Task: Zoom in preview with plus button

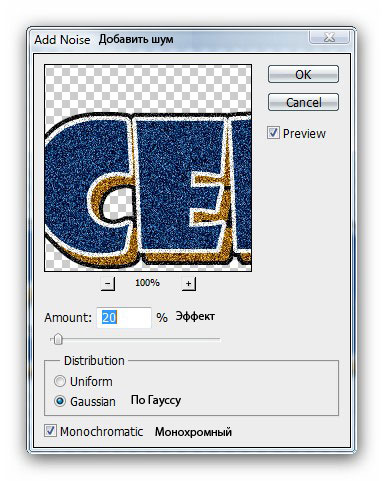Action: 188,283
